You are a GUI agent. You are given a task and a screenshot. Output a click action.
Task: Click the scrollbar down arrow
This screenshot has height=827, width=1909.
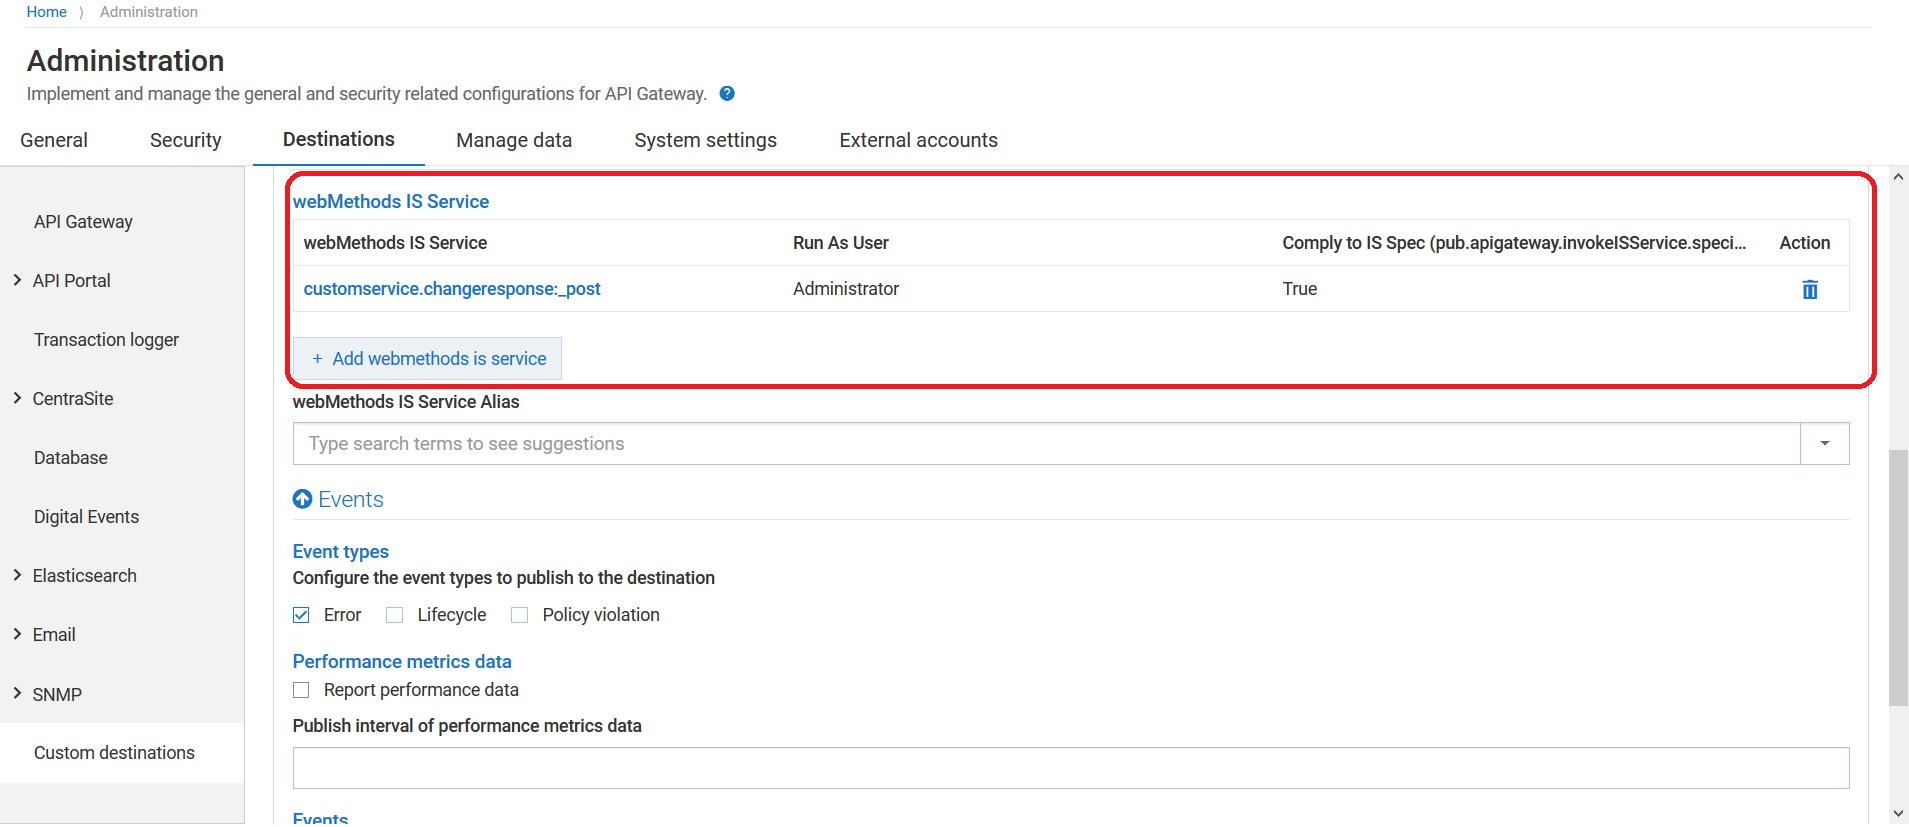tap(1898, 814)
